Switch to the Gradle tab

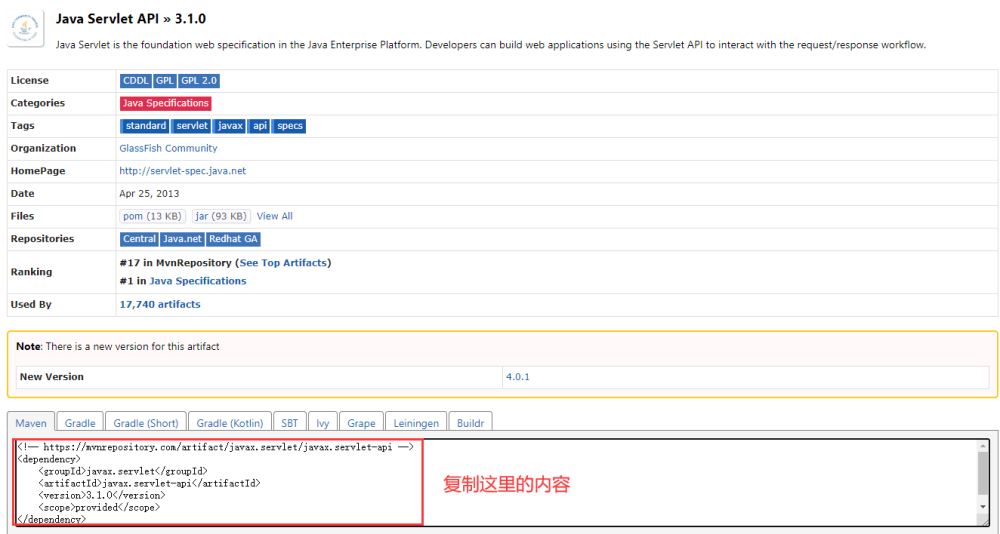80,423
